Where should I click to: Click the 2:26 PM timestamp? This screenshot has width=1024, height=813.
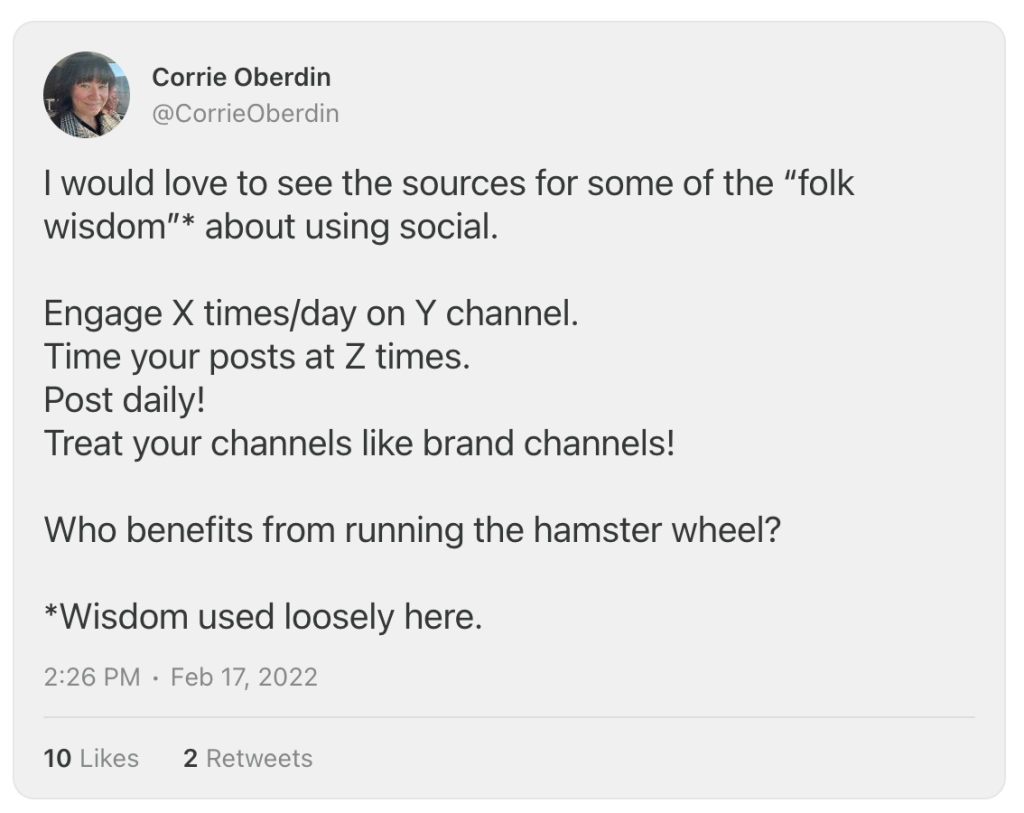coord(92,677)
